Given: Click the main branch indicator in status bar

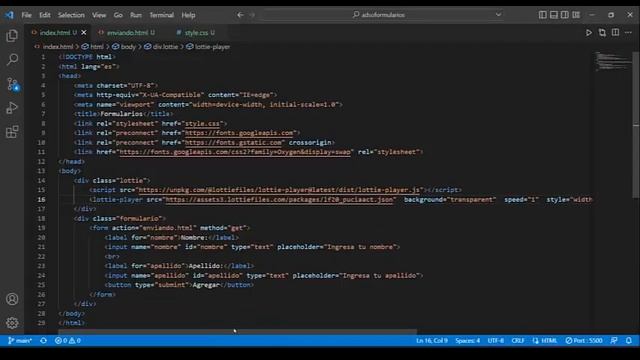Looking at the screenshot, I should (x=20, y=340).
